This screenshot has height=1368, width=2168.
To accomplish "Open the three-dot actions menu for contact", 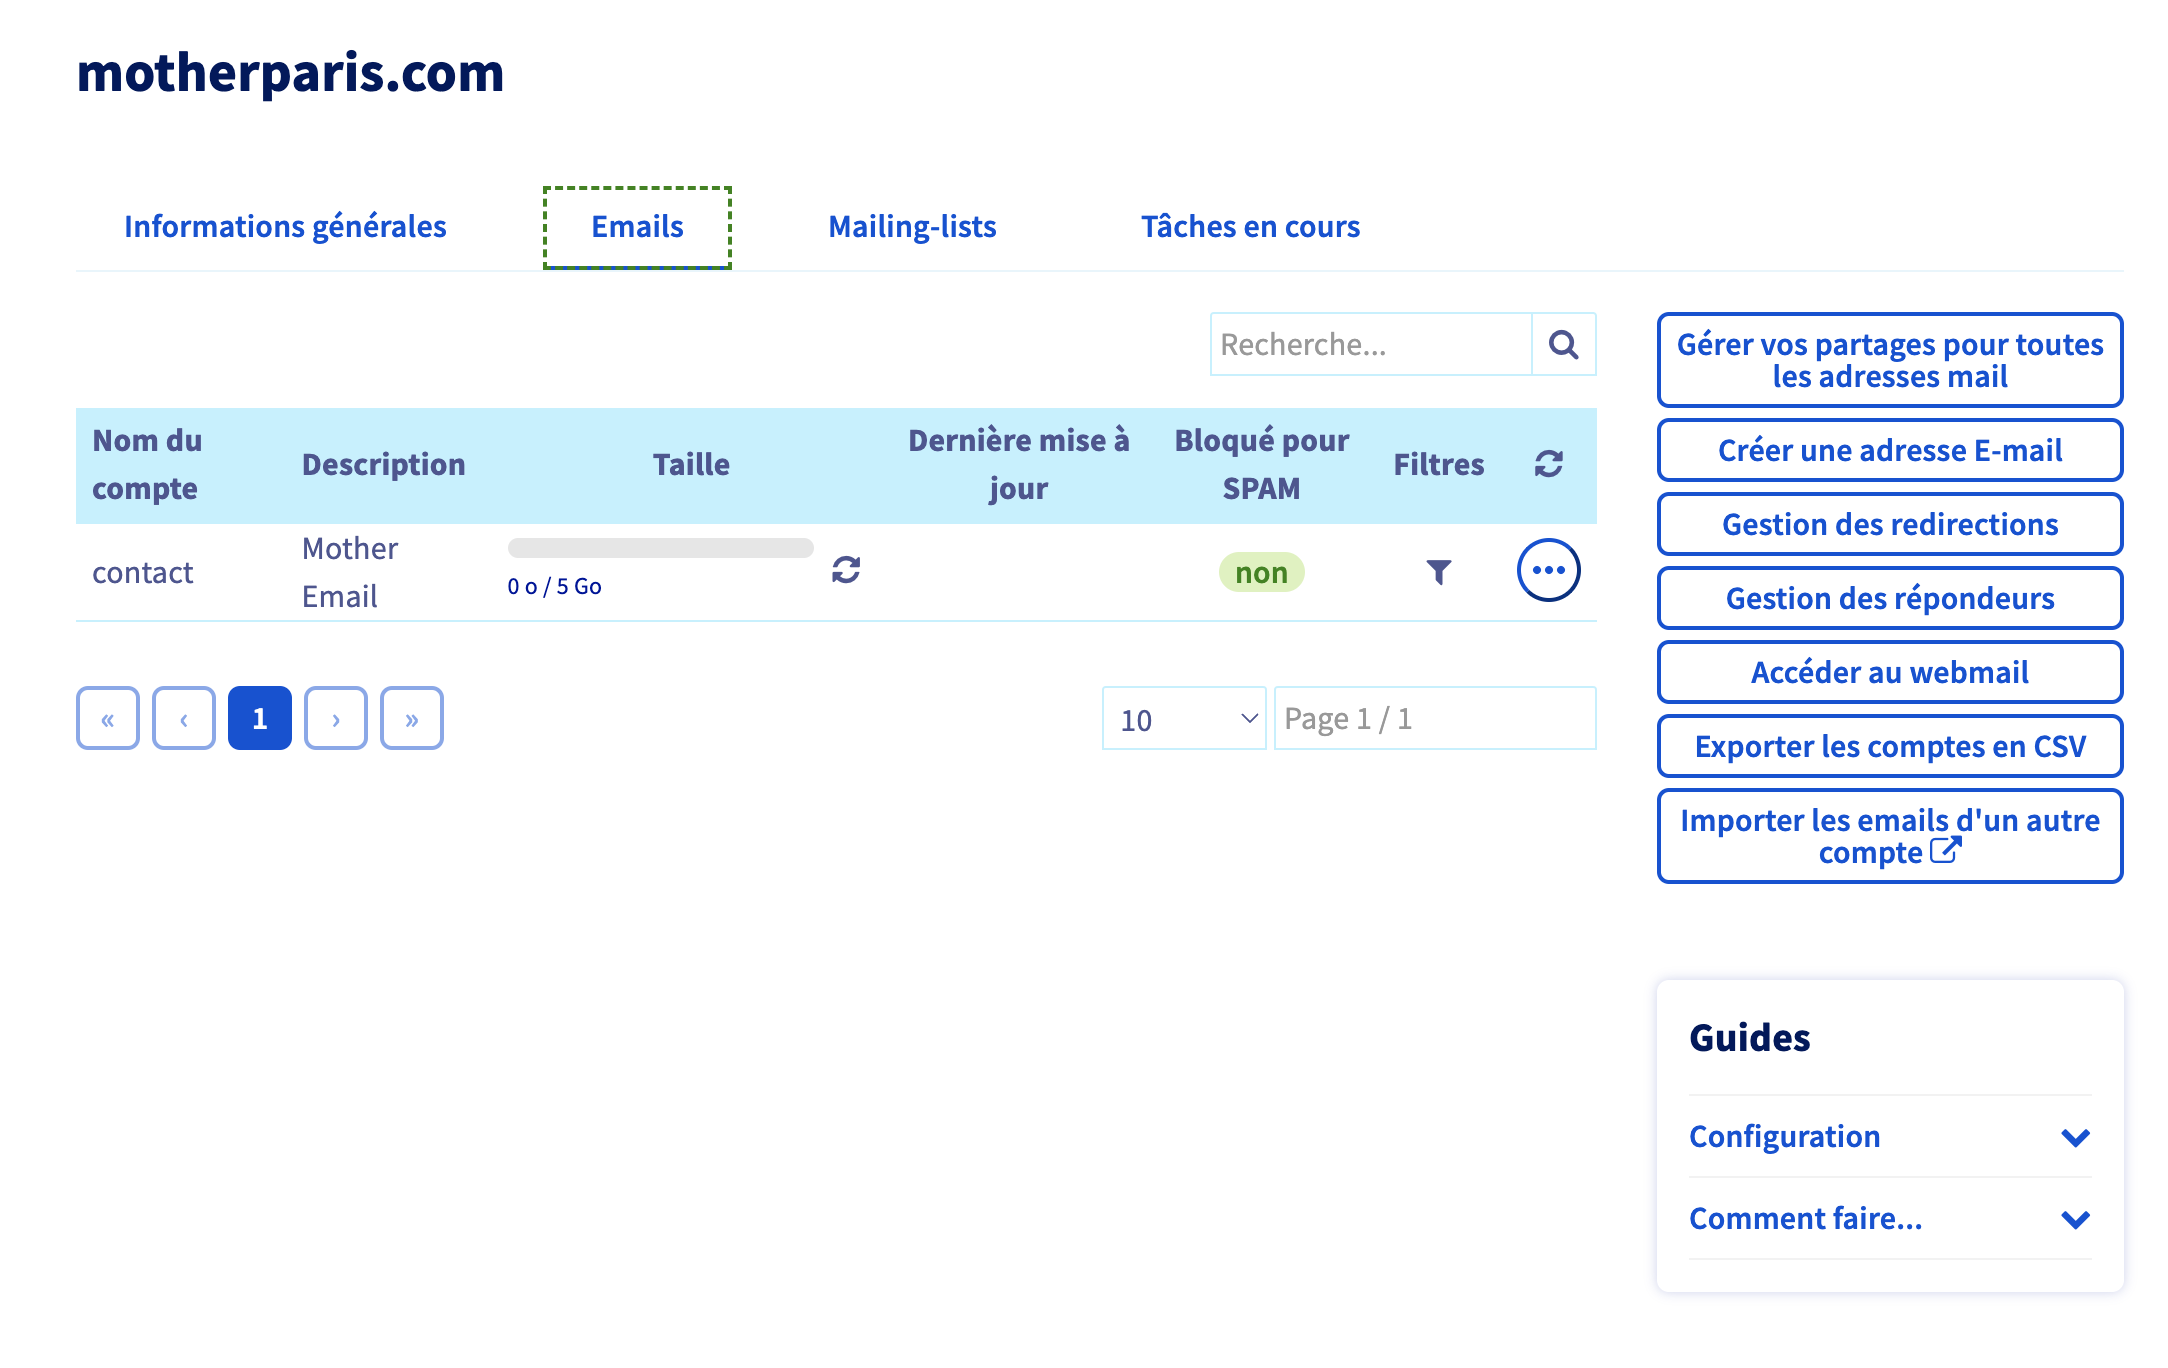I will pos(1548,570).
